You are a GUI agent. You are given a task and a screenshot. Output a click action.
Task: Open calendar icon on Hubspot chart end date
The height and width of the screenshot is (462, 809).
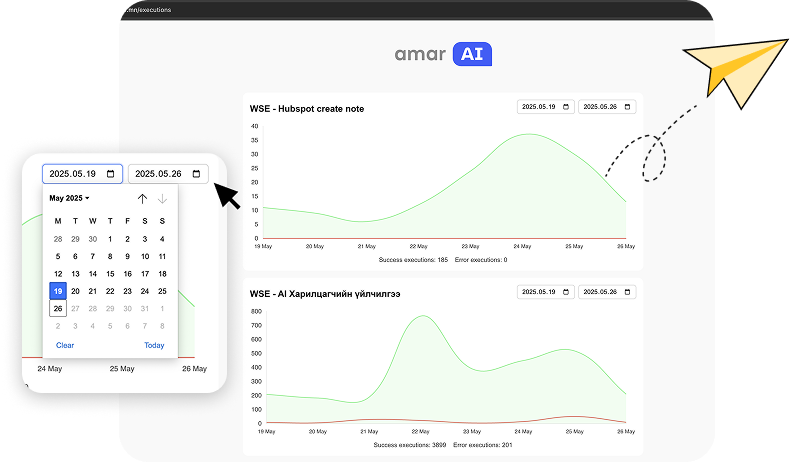(x=627, y=107)
